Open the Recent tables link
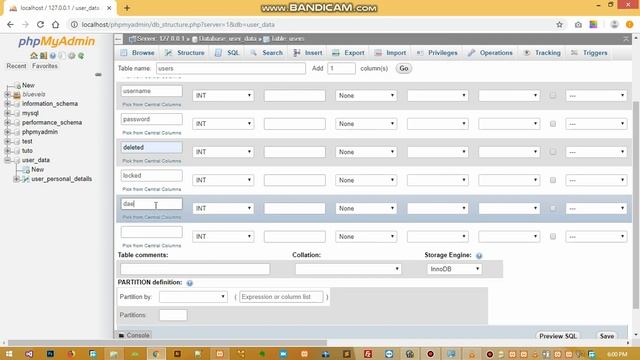The width and height of the screenshot is (640, 360). pyautogui.click(x=16, y=66)
